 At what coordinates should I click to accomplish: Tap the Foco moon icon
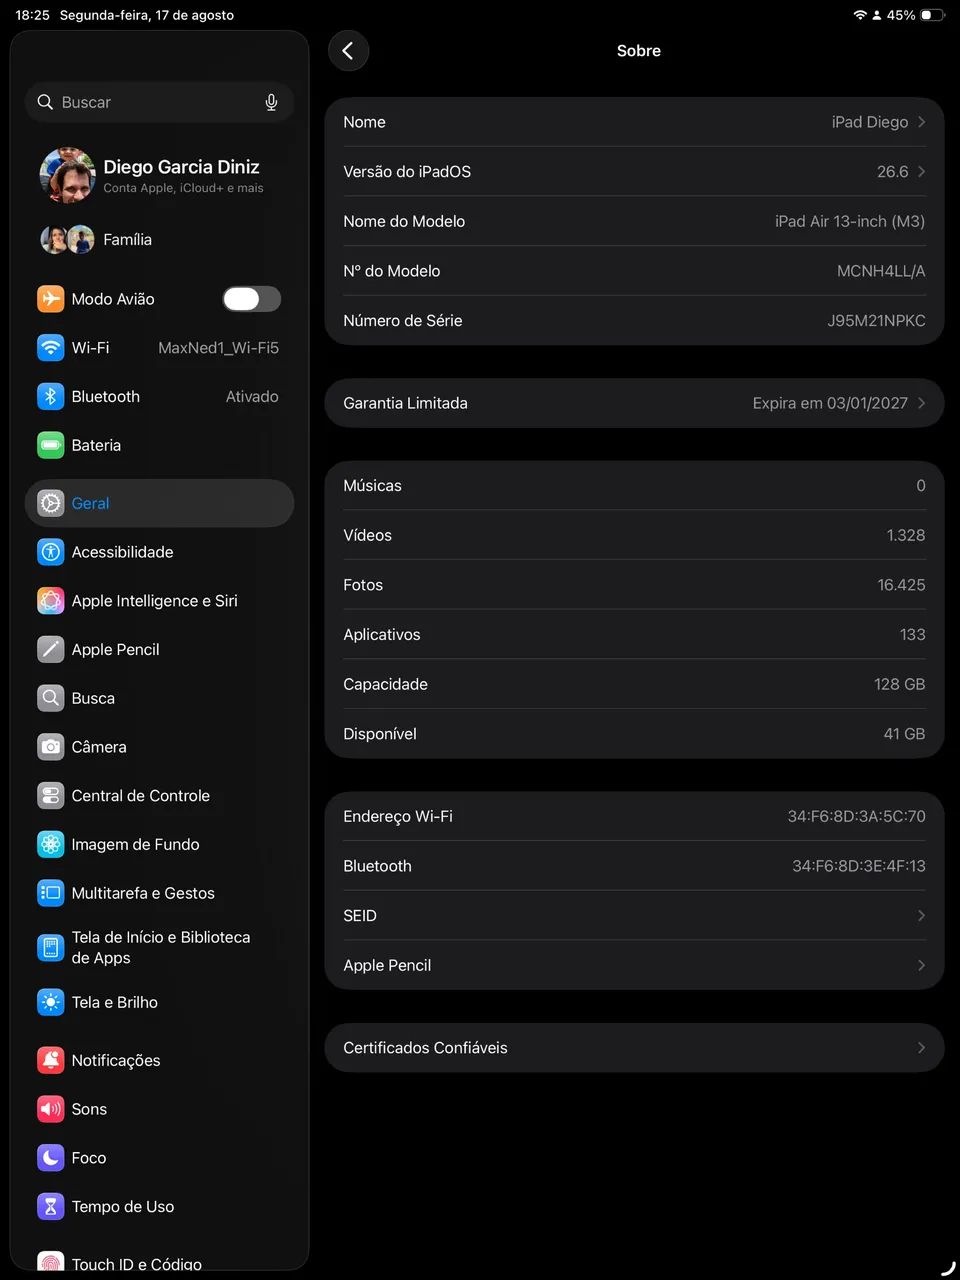pos(51,1158)
